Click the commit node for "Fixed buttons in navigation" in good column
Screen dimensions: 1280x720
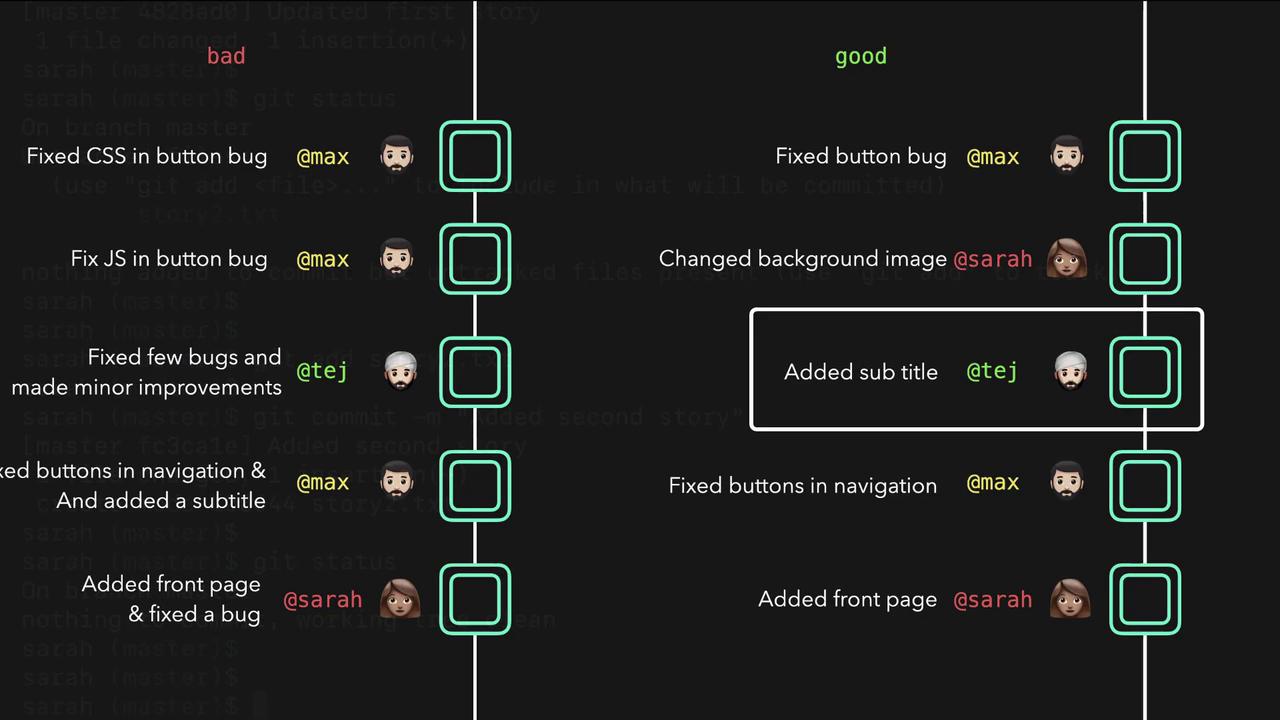[1145, 485]
